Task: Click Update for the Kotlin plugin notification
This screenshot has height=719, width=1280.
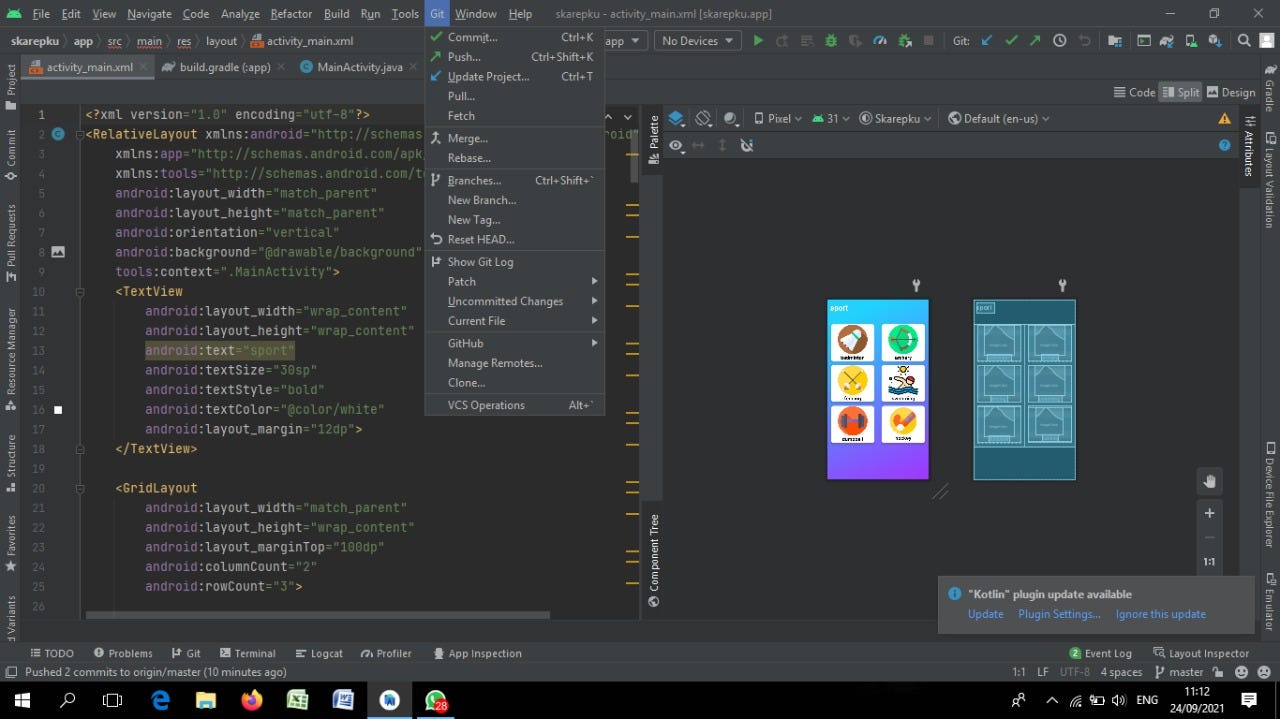Action: [985, 614]
